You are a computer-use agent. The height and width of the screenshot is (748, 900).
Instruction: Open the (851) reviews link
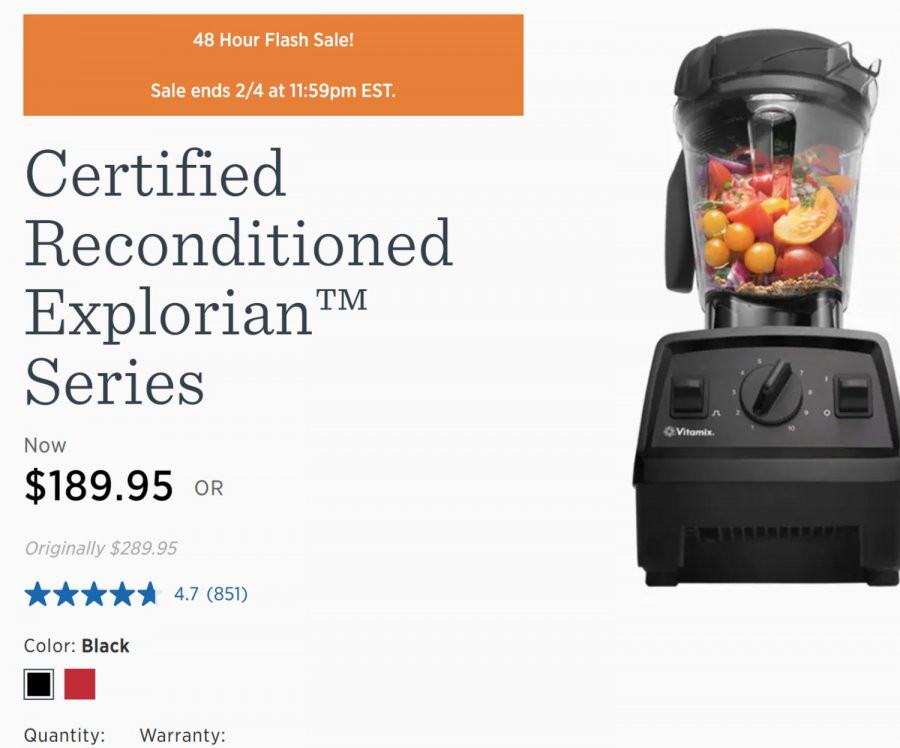227,594
